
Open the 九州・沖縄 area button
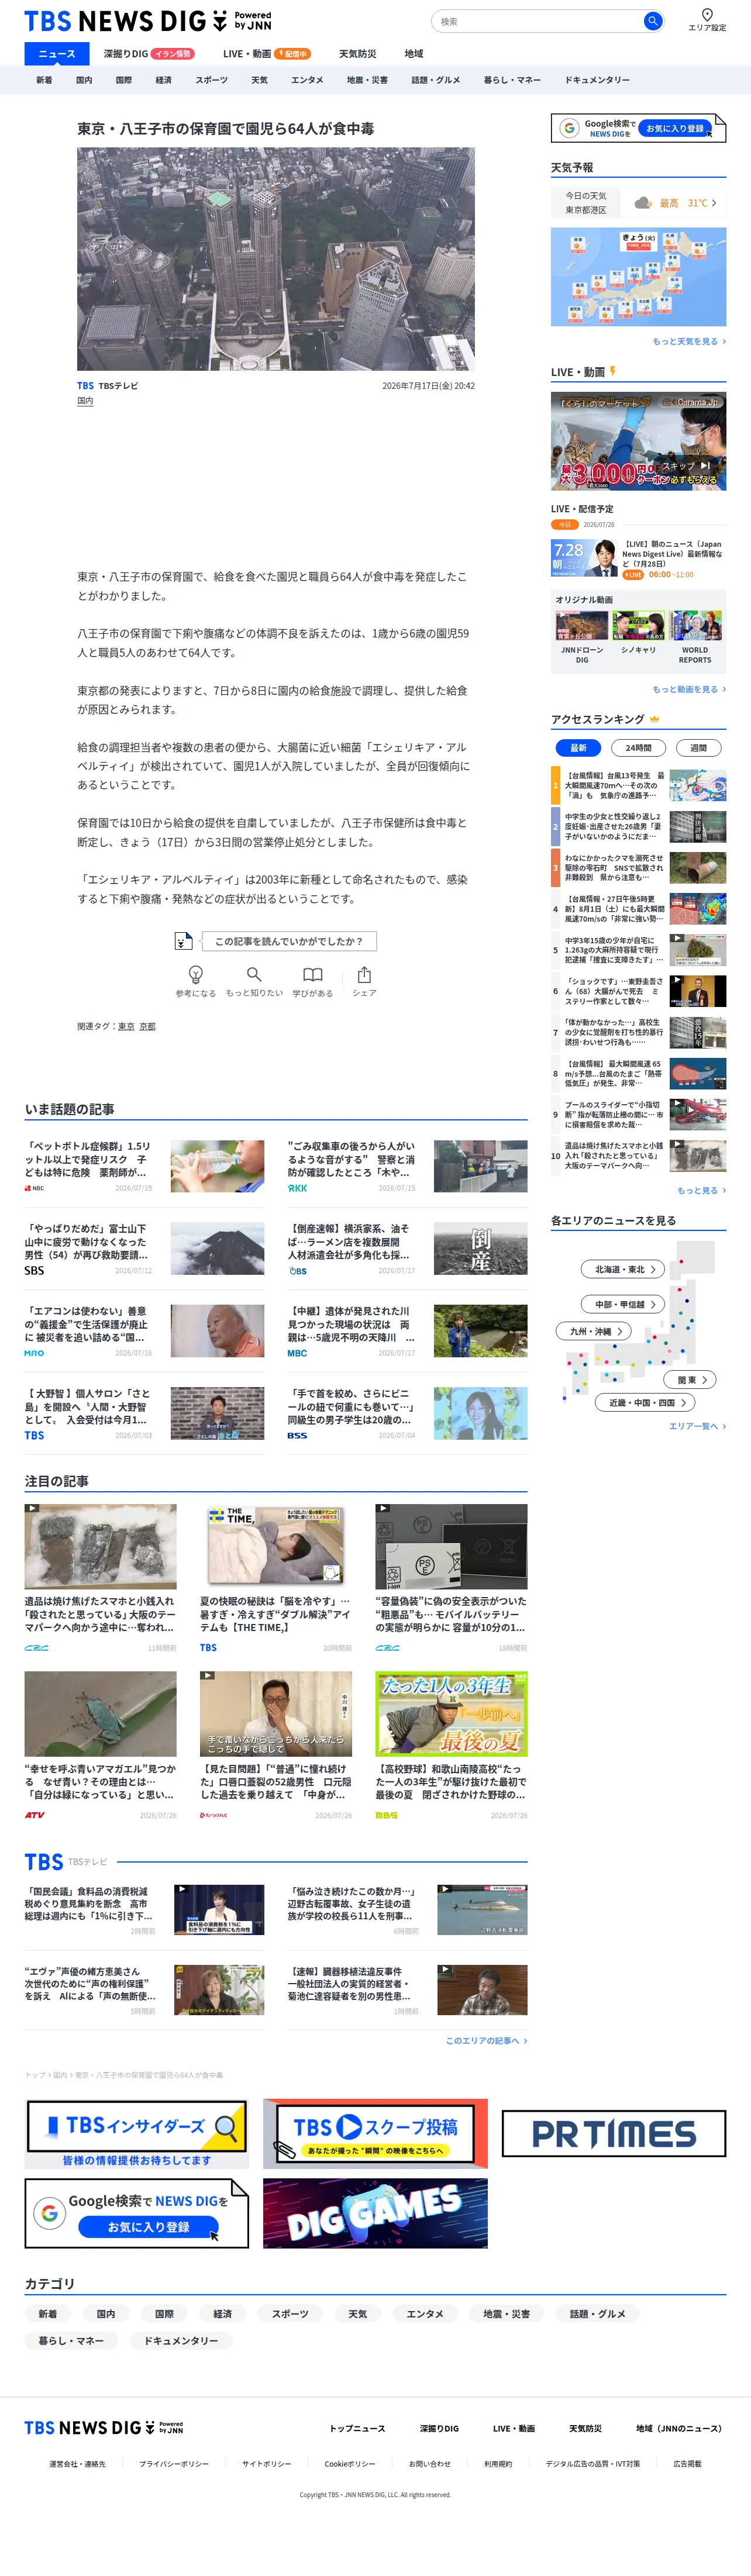(x=594, y=1331)
